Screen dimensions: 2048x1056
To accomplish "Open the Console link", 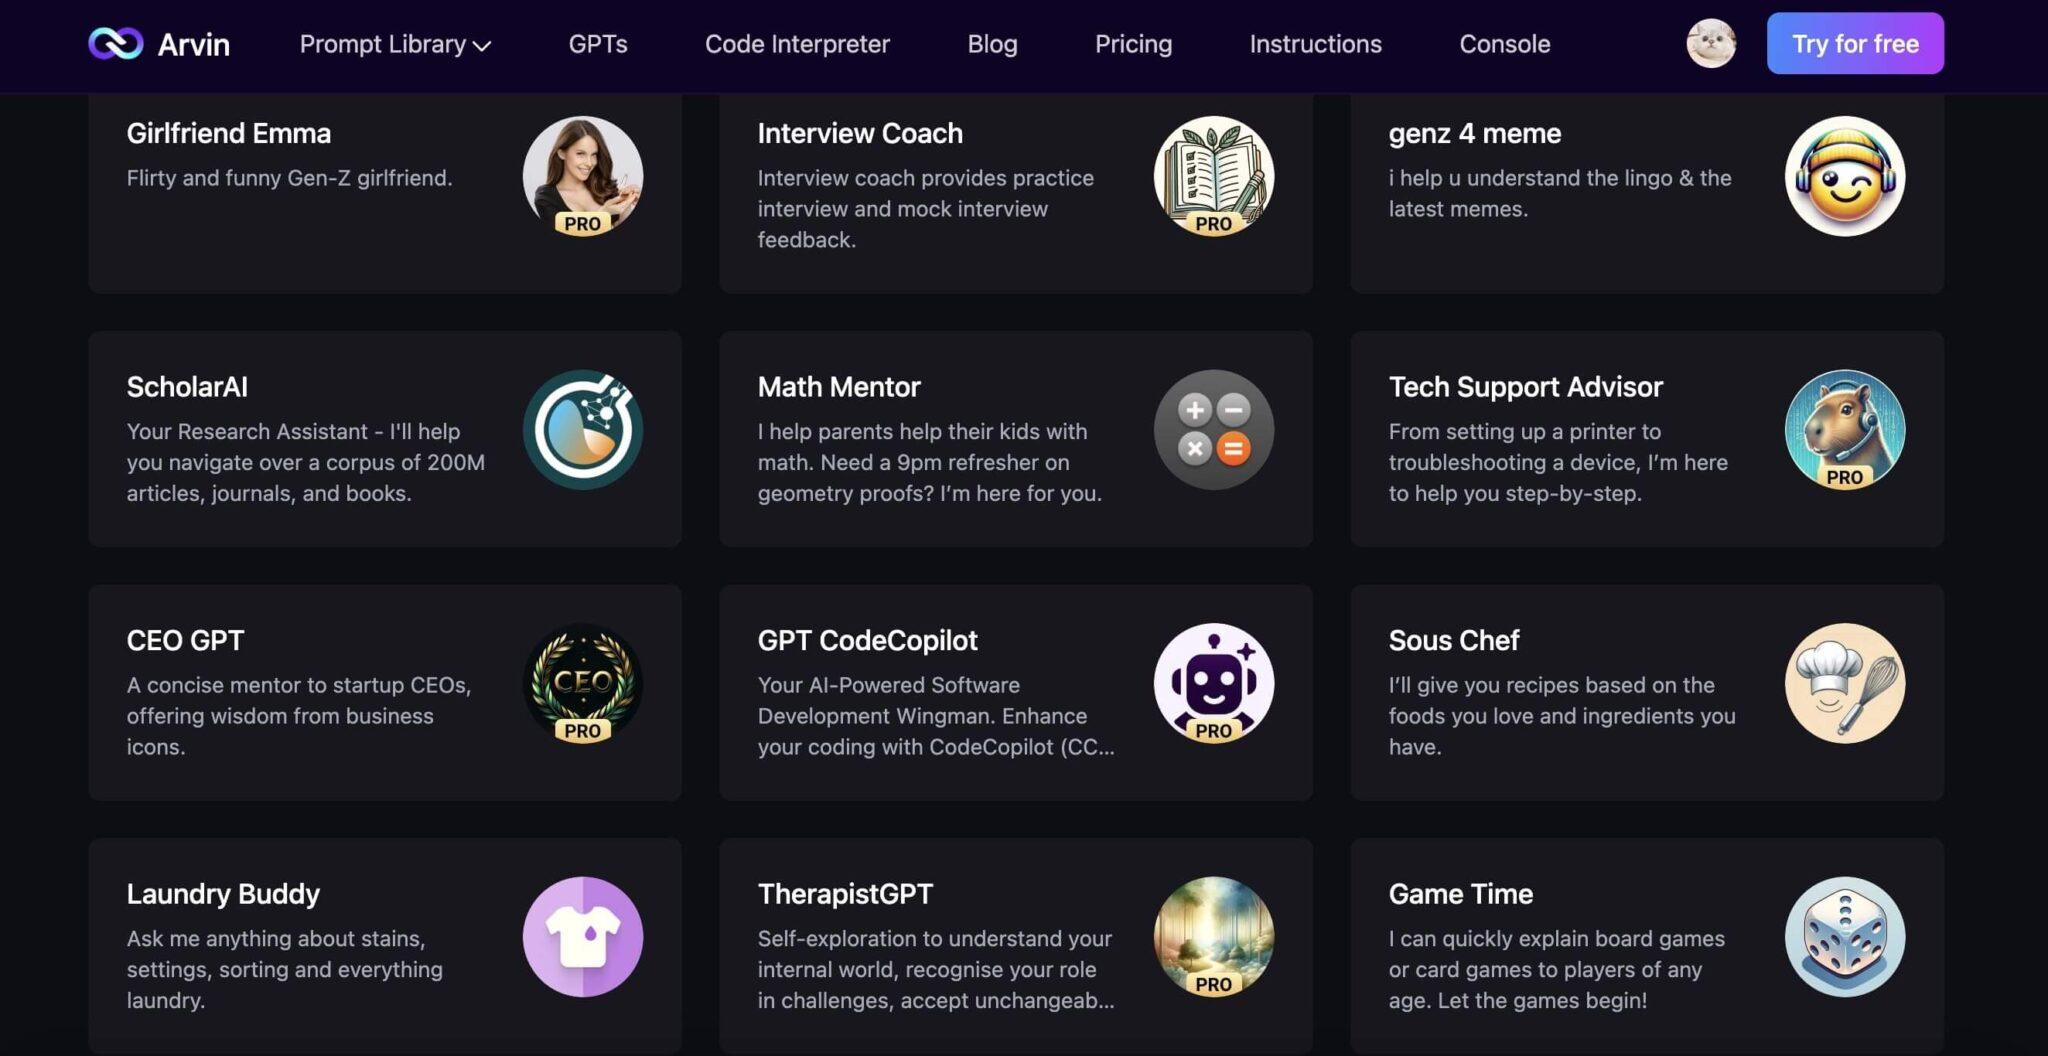I will tap(1504, 44).
